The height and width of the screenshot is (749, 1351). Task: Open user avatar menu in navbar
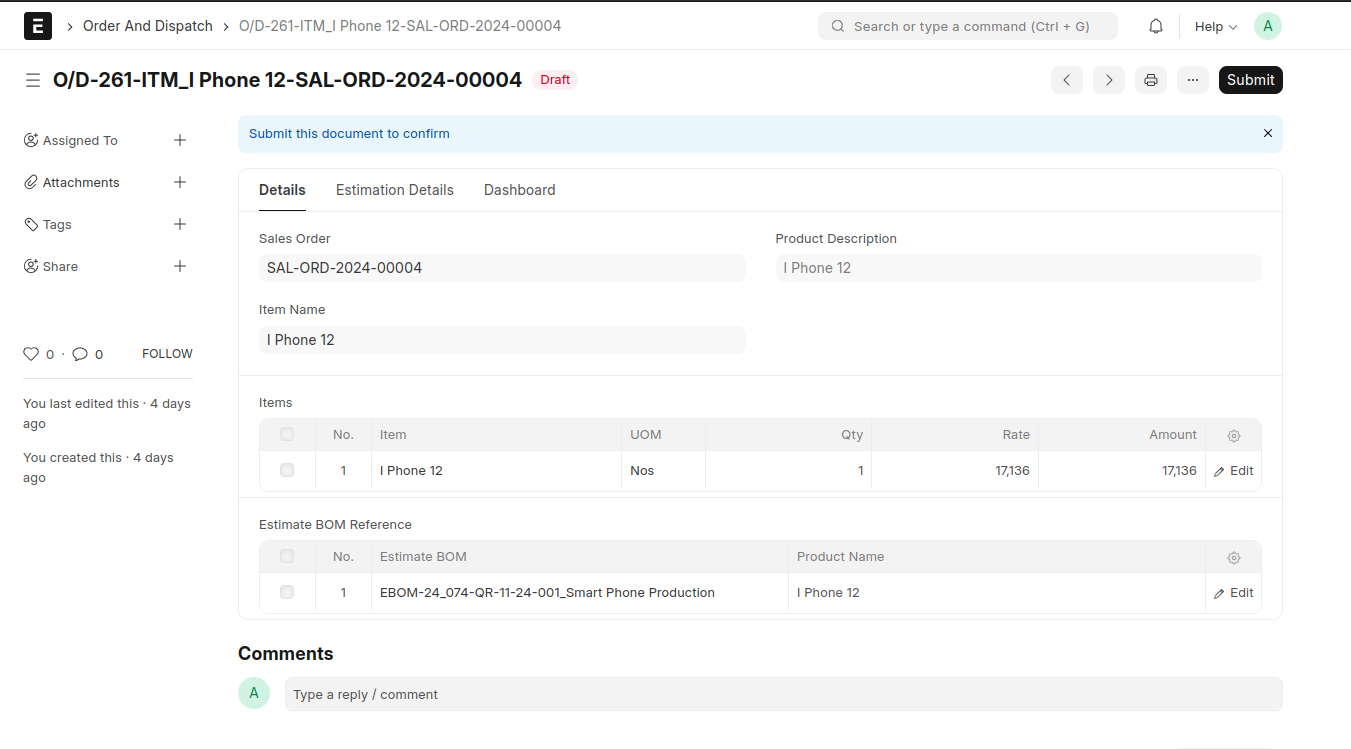point(1268,27)
